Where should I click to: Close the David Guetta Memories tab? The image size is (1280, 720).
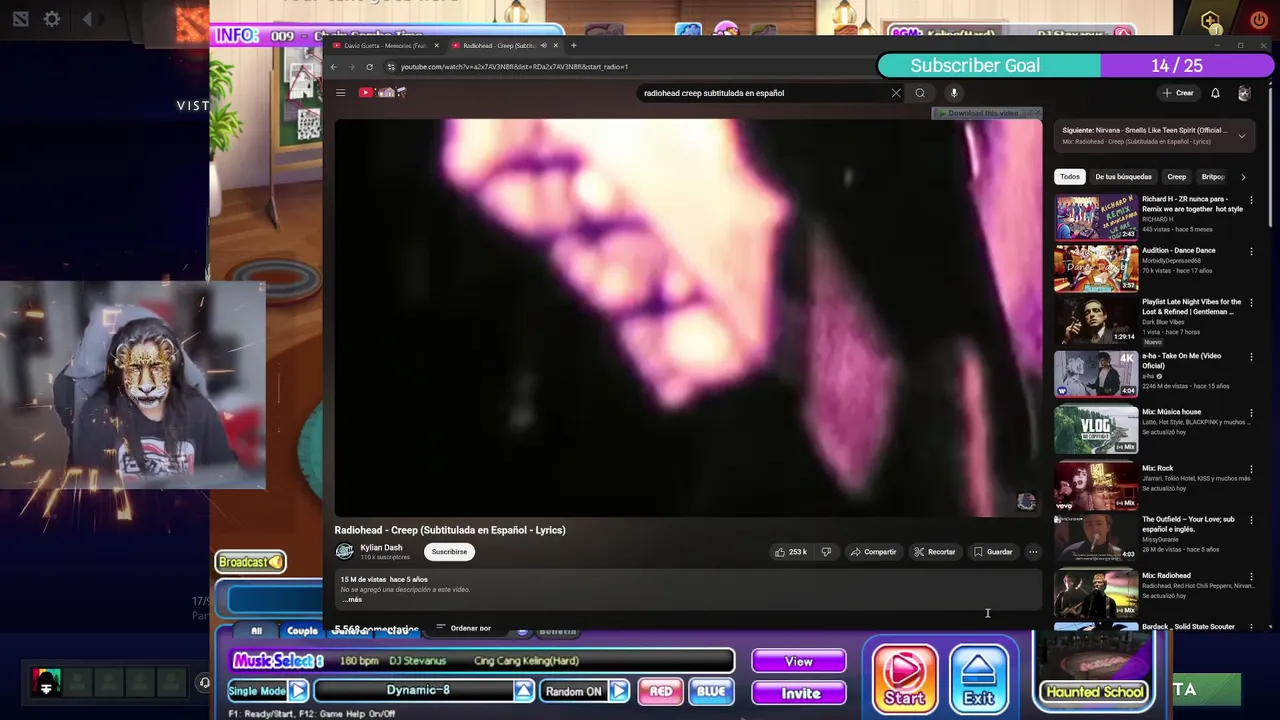[436, 45]
